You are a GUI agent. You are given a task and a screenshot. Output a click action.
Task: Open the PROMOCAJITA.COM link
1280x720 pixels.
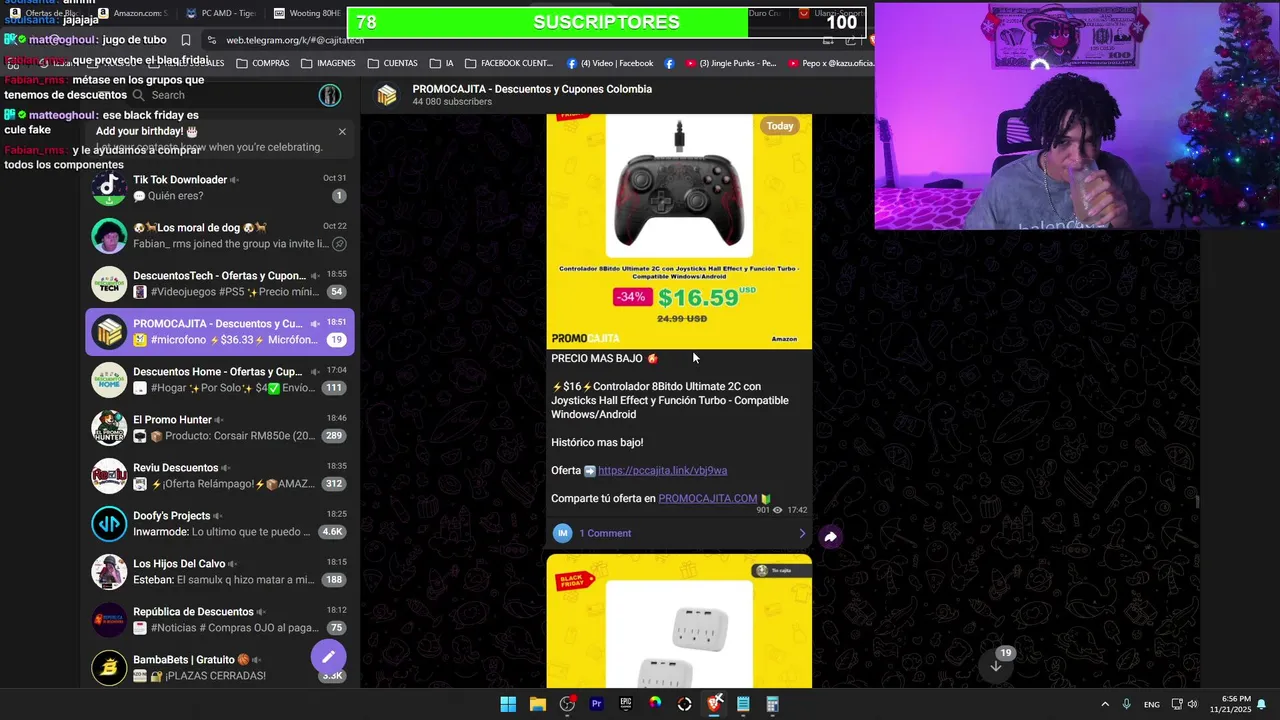click(x=708, y=498)
